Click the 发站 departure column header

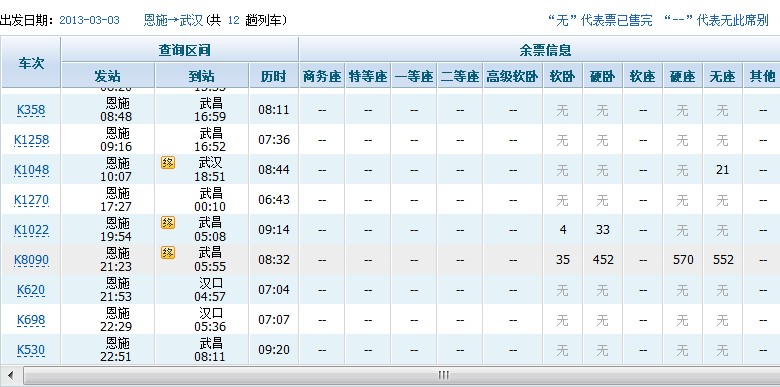(108, 76)
